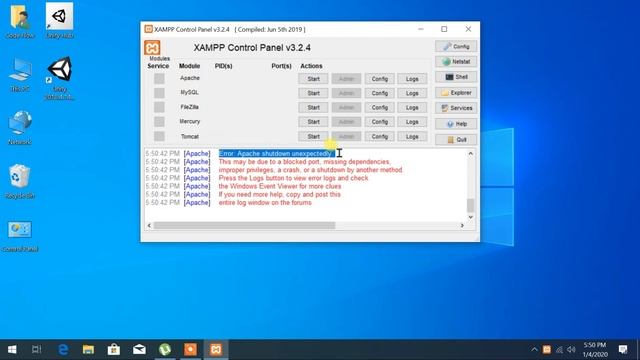
Task: Open This PC desktop icon
Action: (20, 74)
